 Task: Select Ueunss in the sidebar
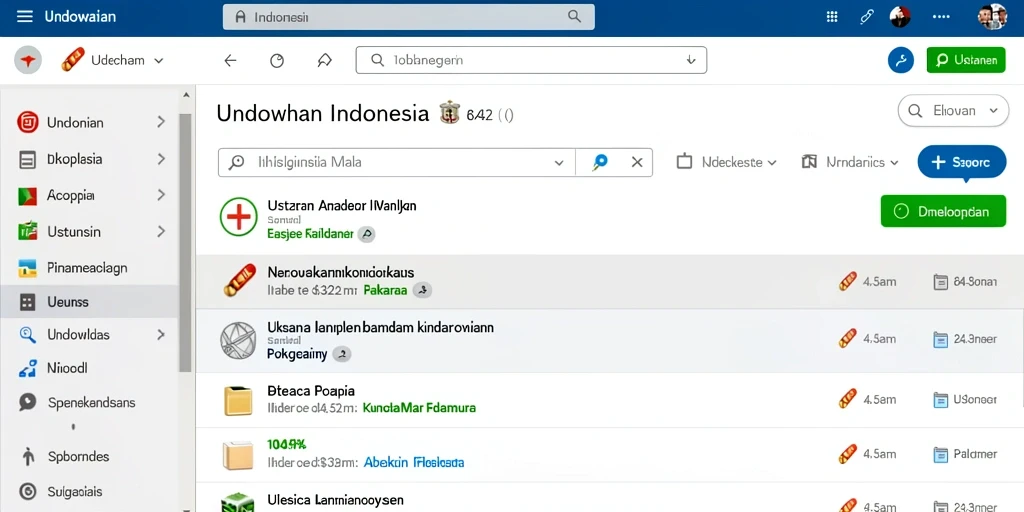[89, 302]
